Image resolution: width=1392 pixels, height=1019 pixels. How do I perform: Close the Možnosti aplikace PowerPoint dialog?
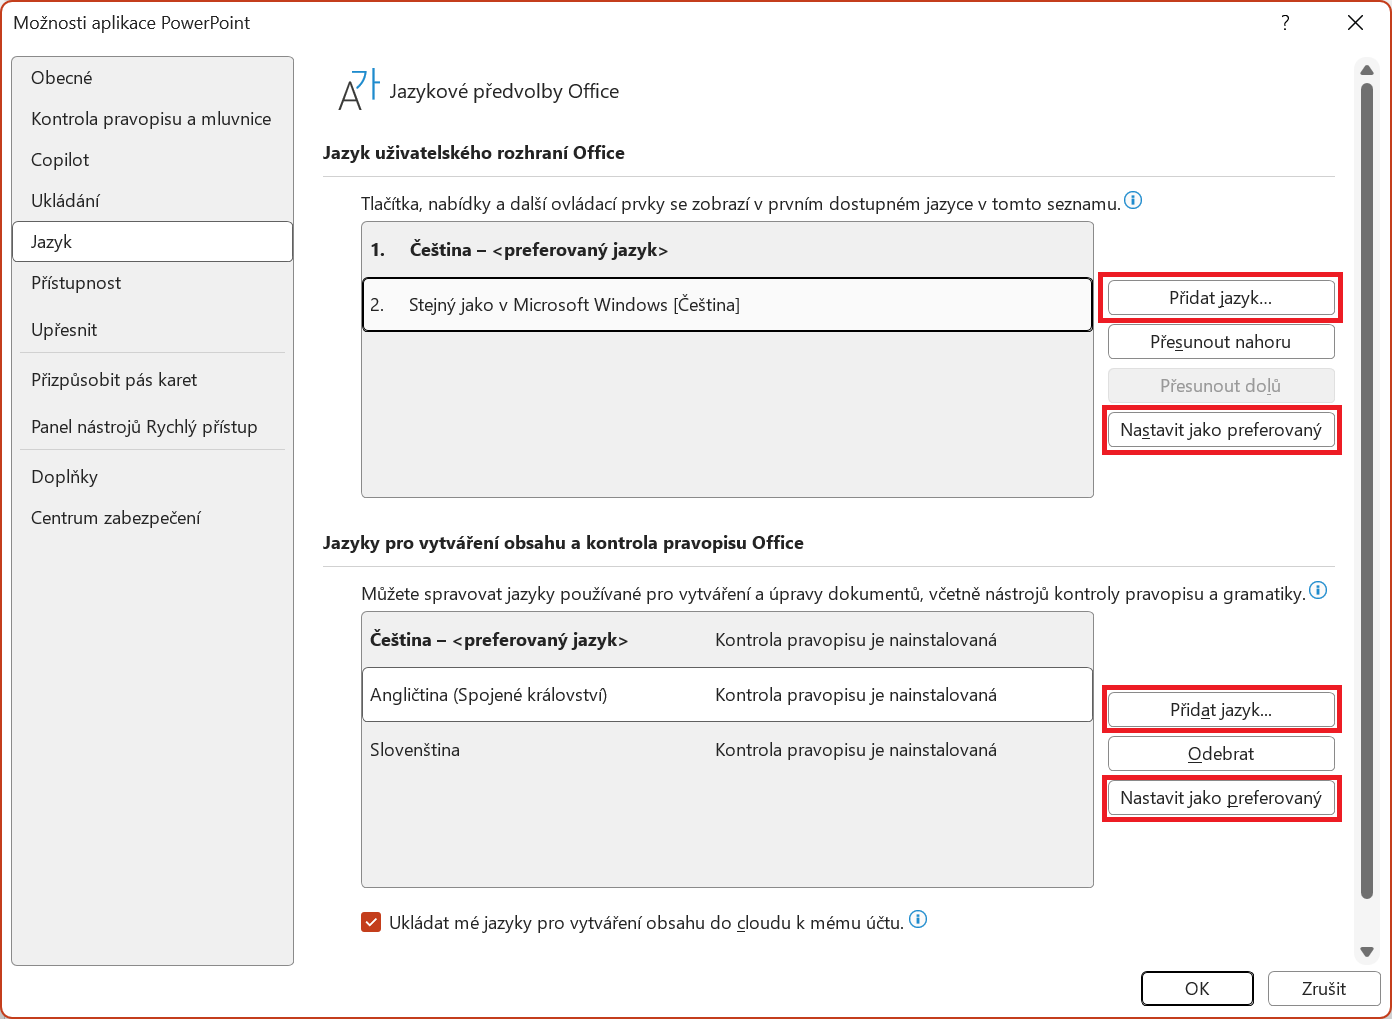pos(1355,23)
